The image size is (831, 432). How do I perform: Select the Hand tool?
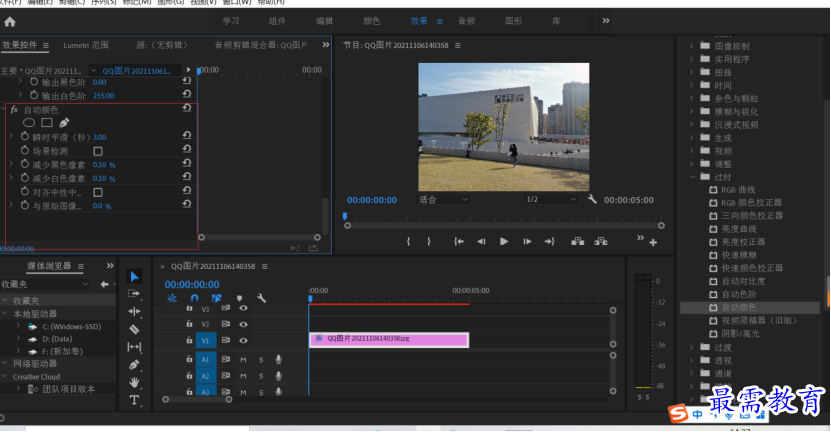(x=134, y=382)
